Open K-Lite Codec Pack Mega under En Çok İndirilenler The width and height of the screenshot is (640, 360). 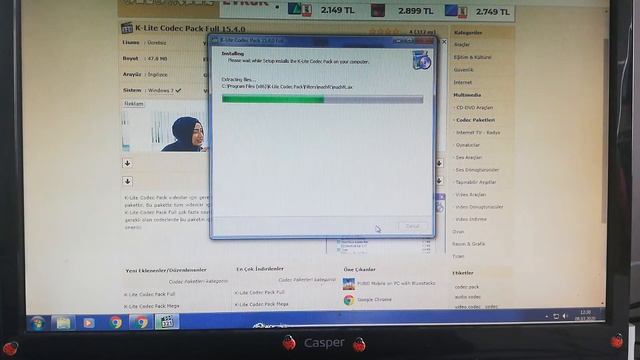click(262, 304)
